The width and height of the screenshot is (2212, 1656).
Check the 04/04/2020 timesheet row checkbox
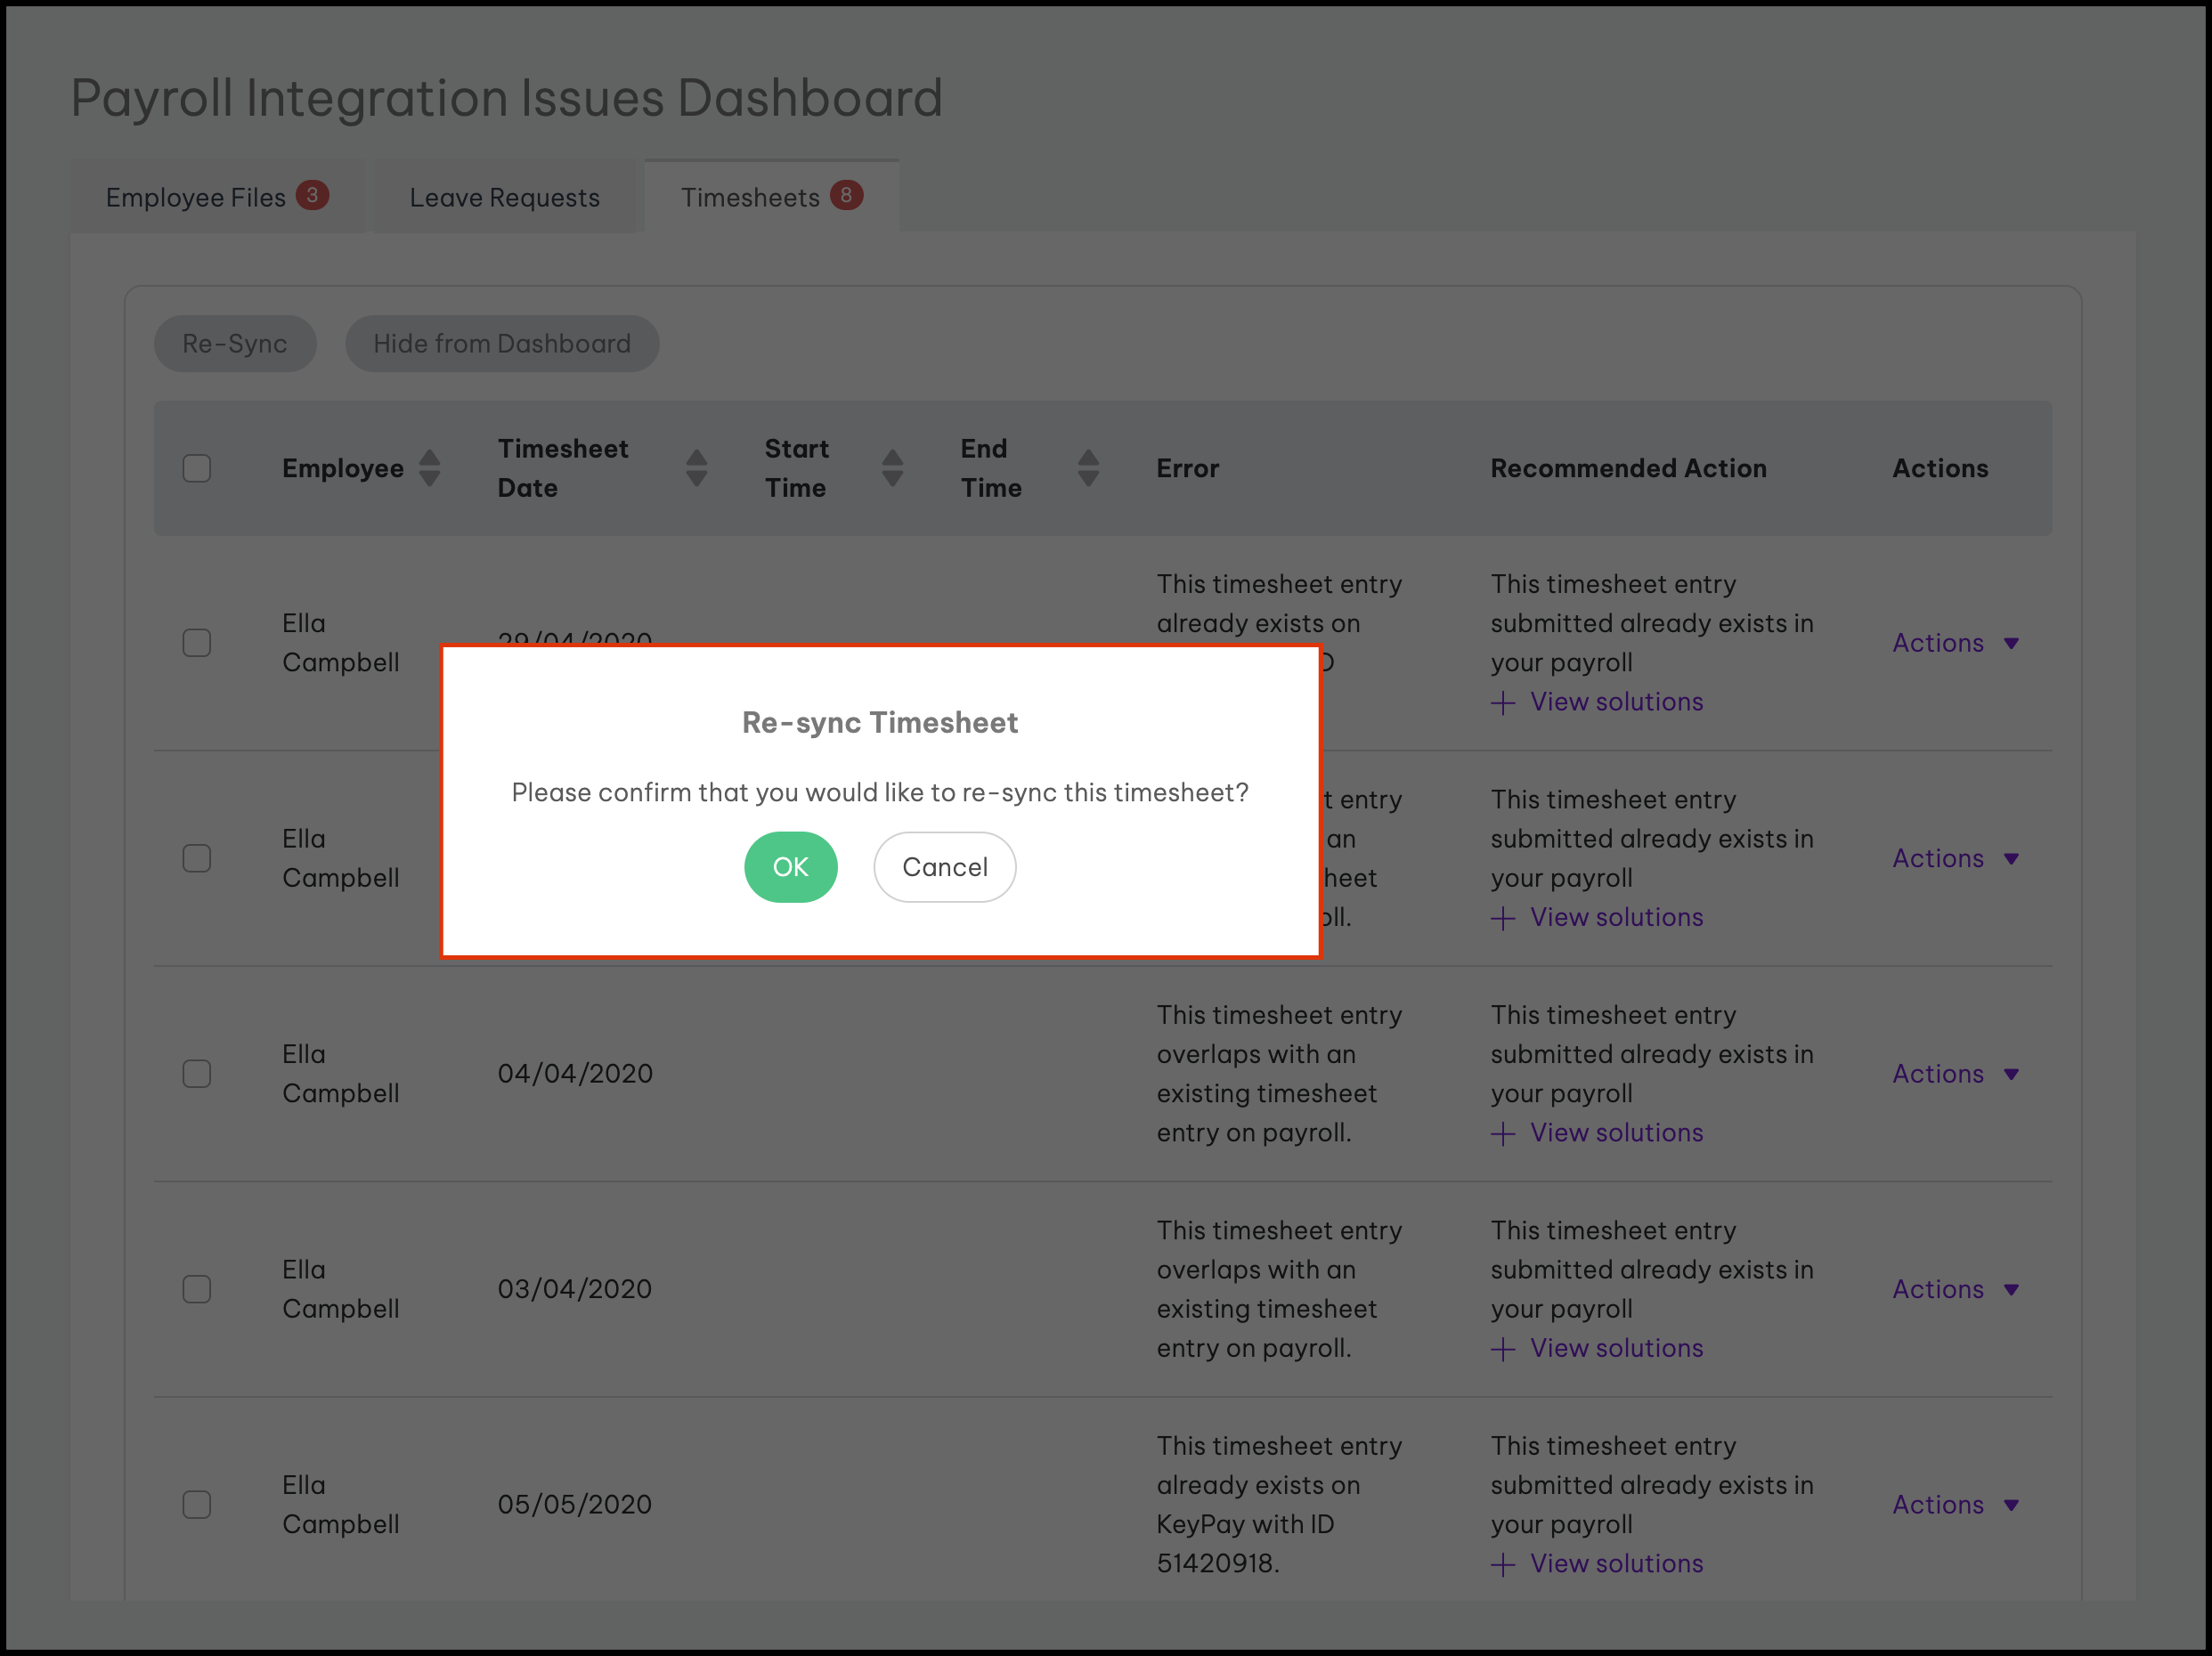[197, 1074]
